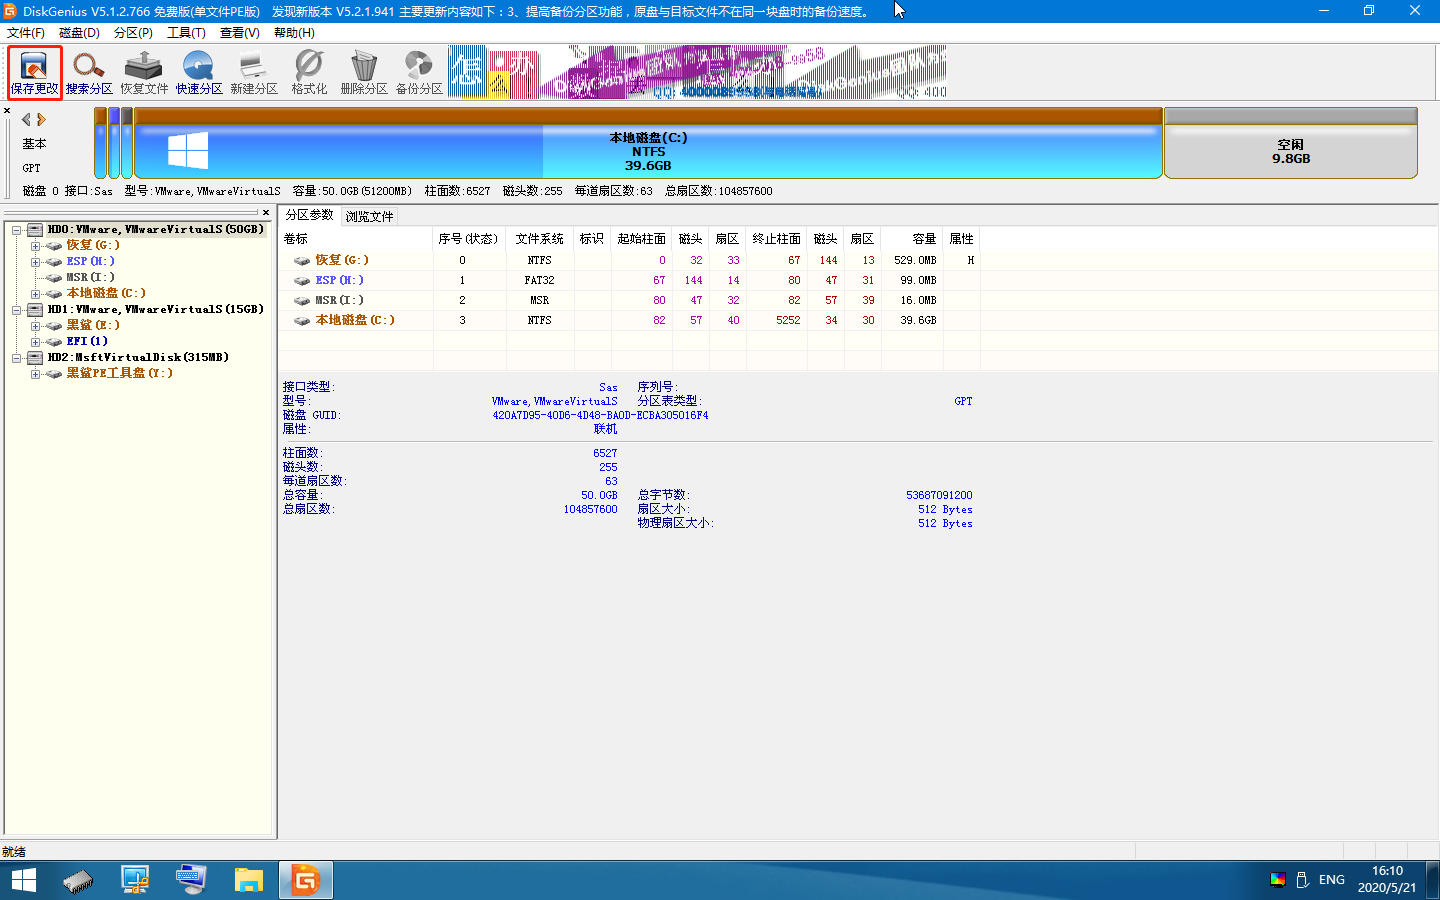This screenshot has width=1440, height=900.
Task: Click the 删除分区 delete partition icon
Action: click(364, 73)
